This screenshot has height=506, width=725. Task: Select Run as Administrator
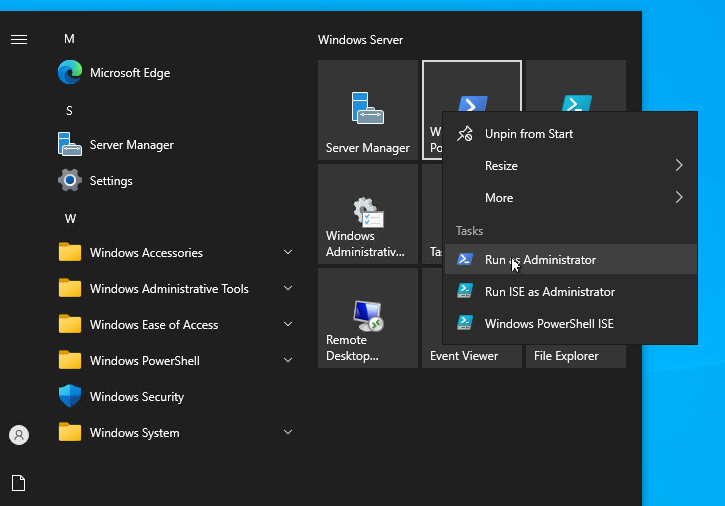click(571, 259)
